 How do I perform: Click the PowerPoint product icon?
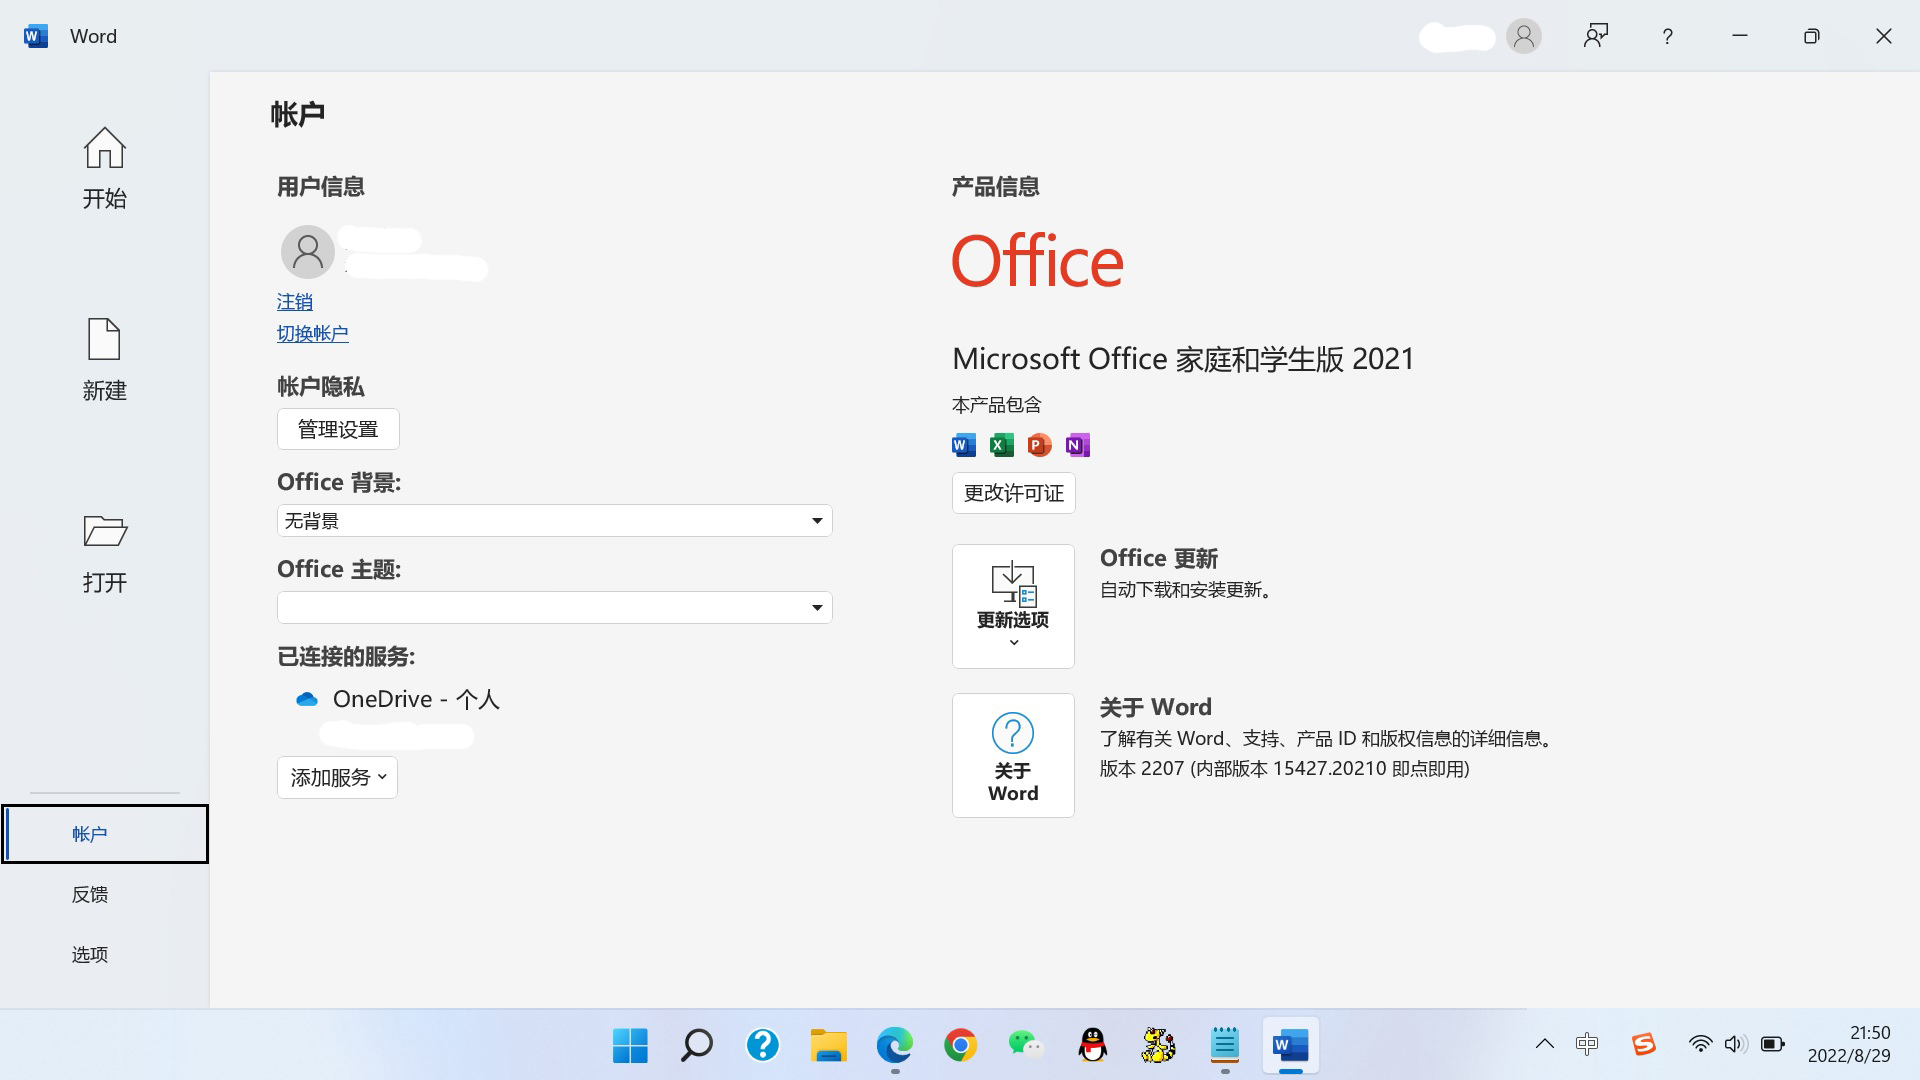tap(1040, 445)
